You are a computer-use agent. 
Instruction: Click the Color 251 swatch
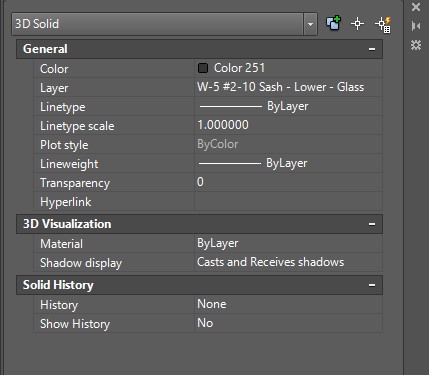(203, 68)
